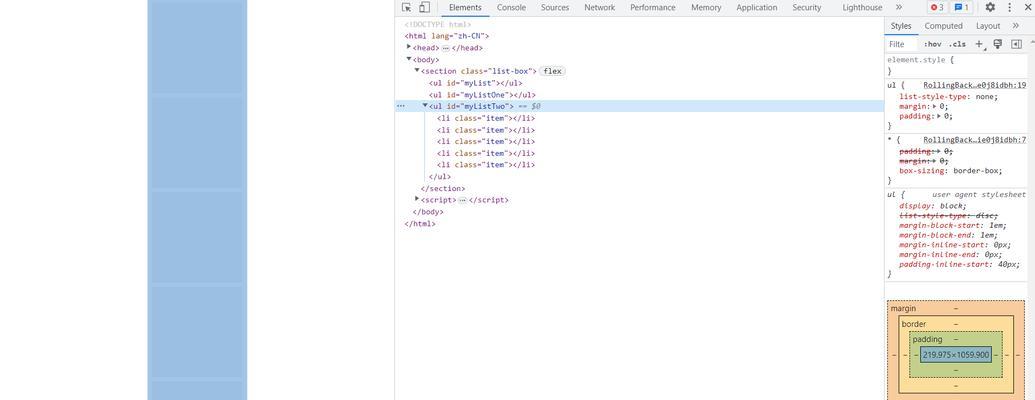Show more main DevTools tabs chevron
The width and height of the screenshot is (1035, 400).
pos(899,7)
